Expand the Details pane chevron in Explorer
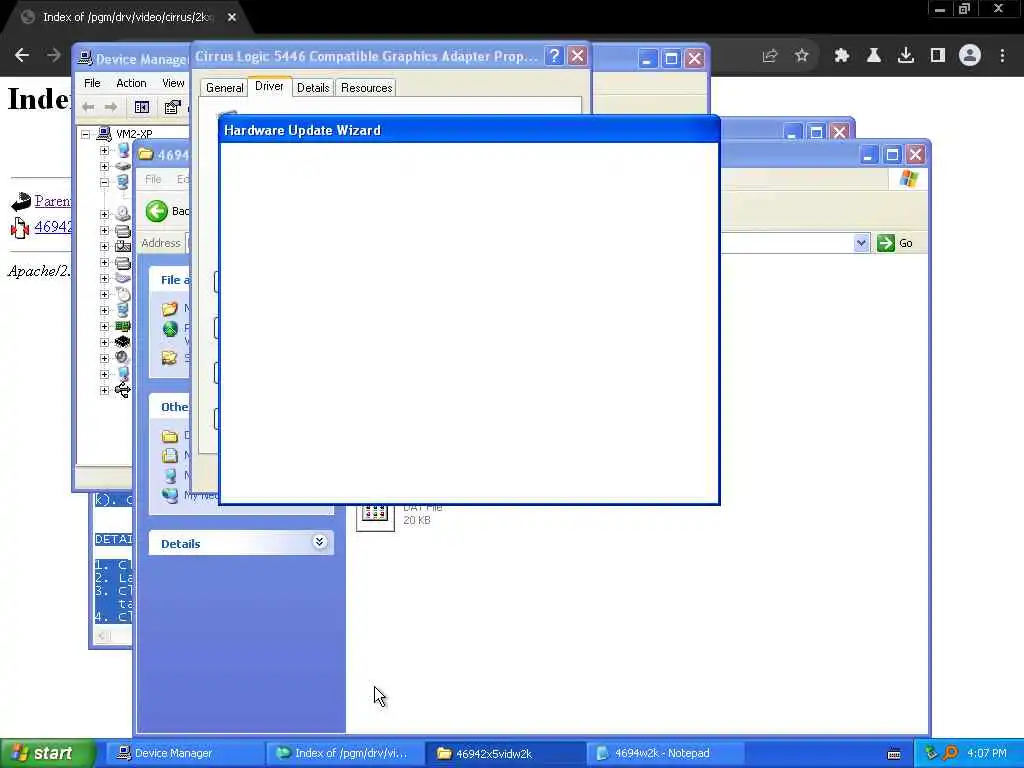The height and width of the screenshot is (768, 1024). click(x=319, y=542)
